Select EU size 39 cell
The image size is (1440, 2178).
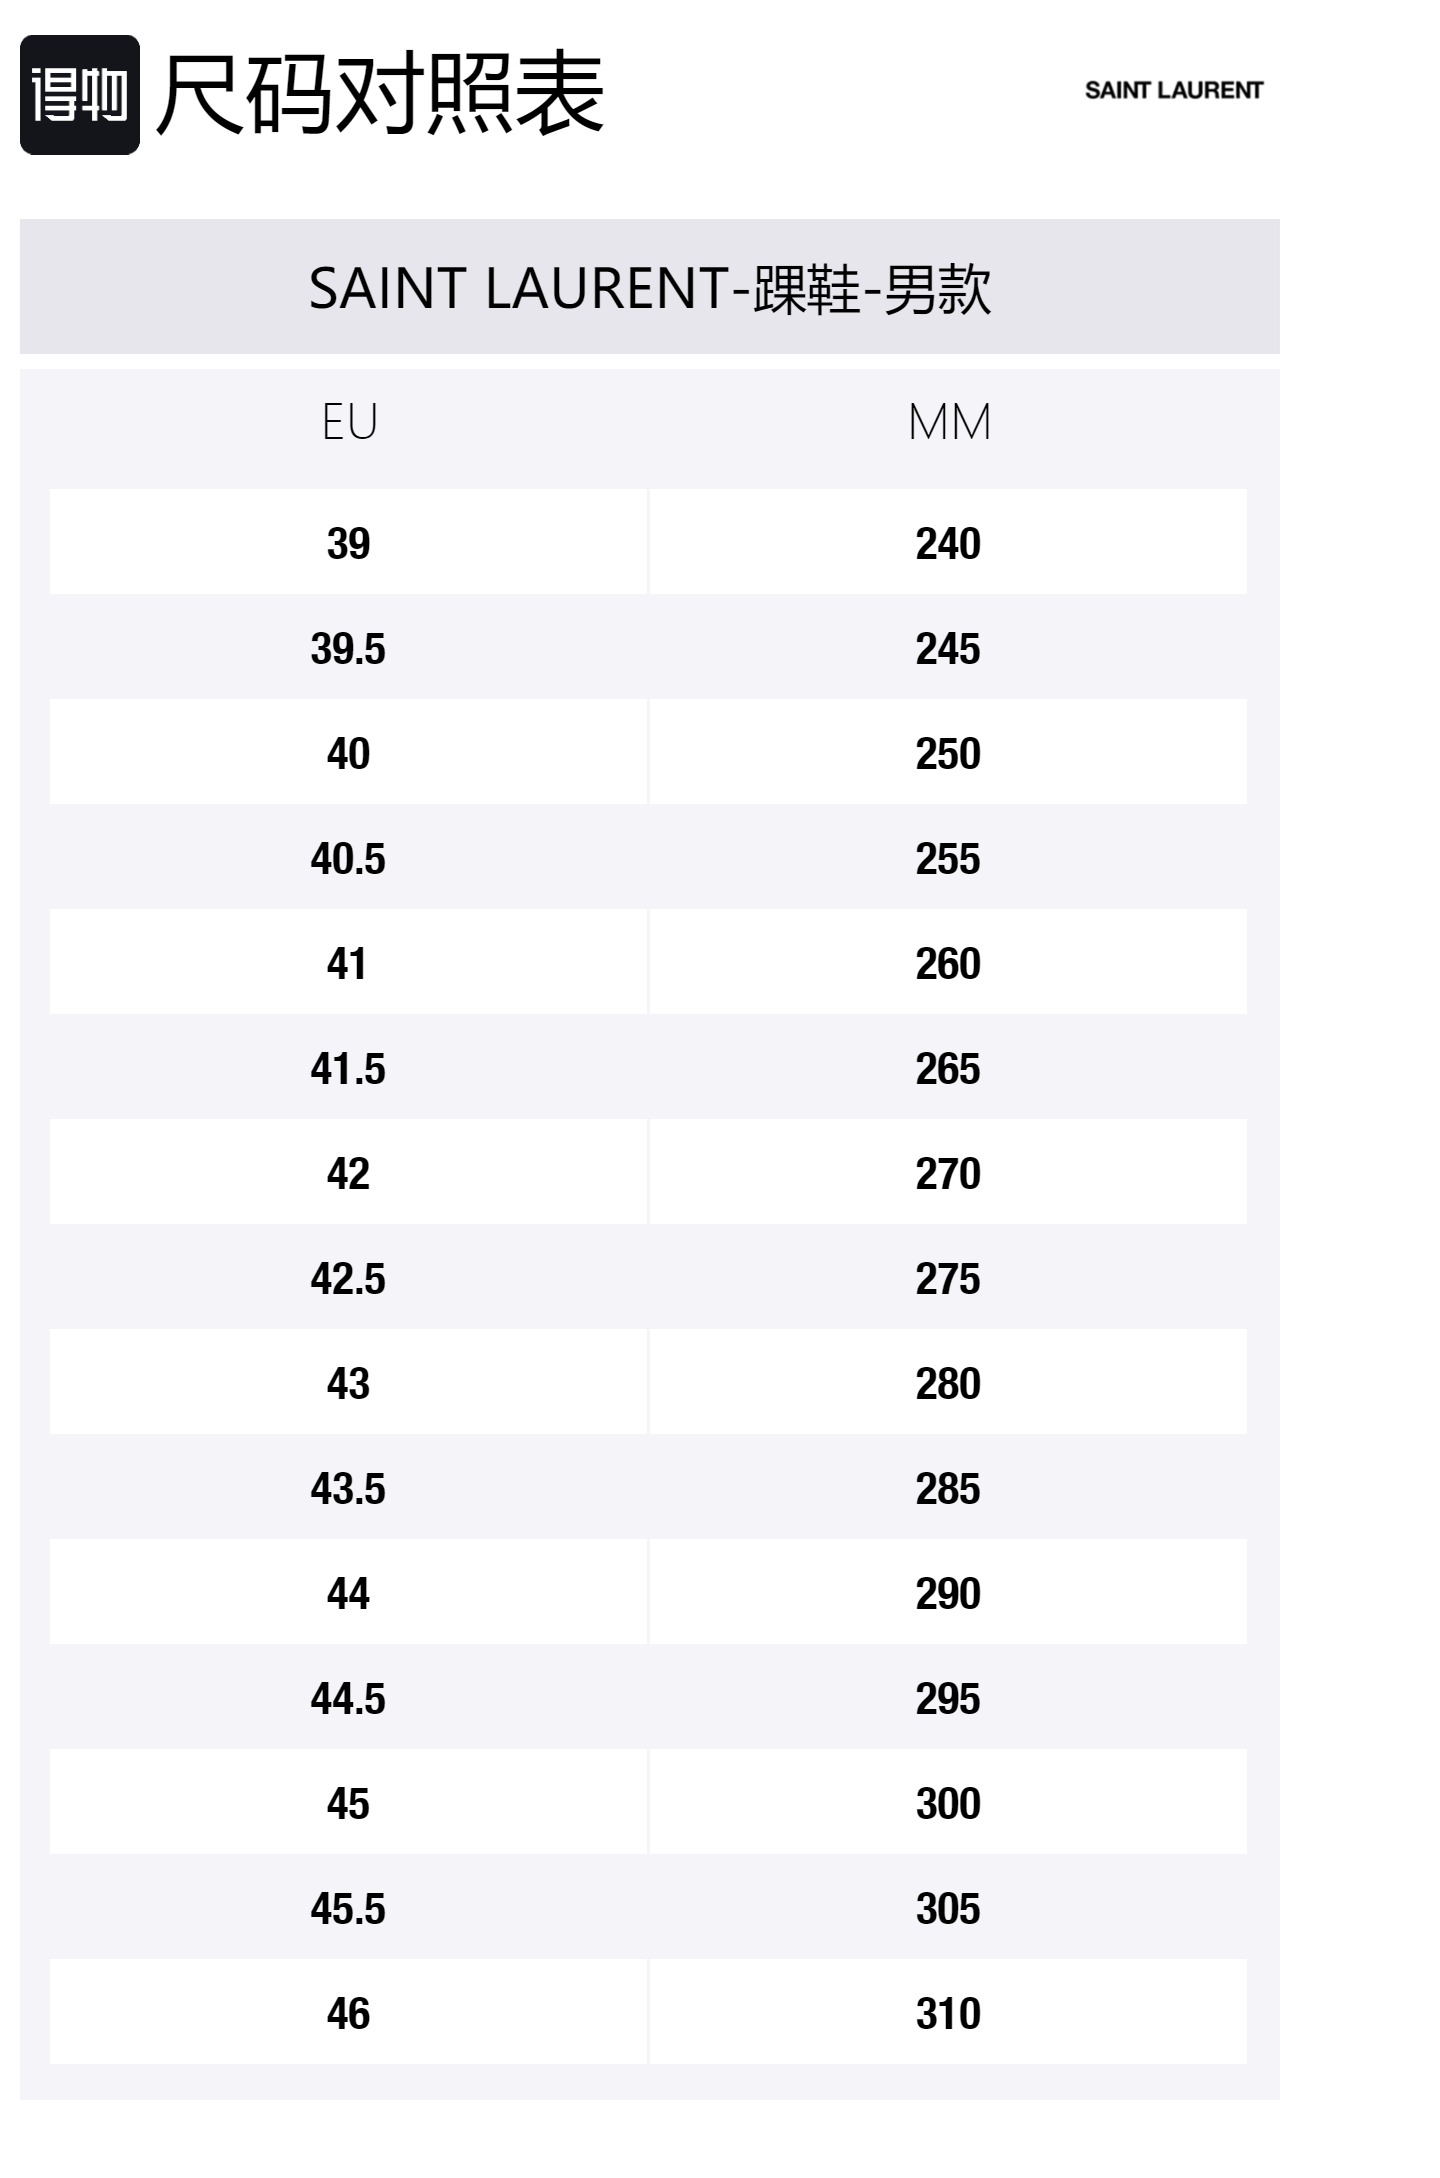click(348, 543)
